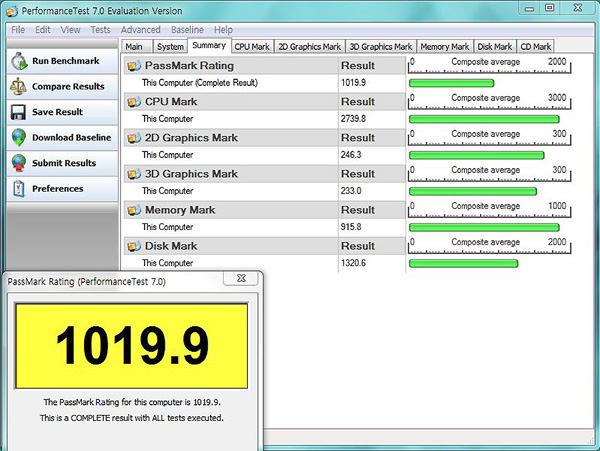The image size is (600, 451).
Task: Click the Memory Mark green result bar
Action: [484, 227]
